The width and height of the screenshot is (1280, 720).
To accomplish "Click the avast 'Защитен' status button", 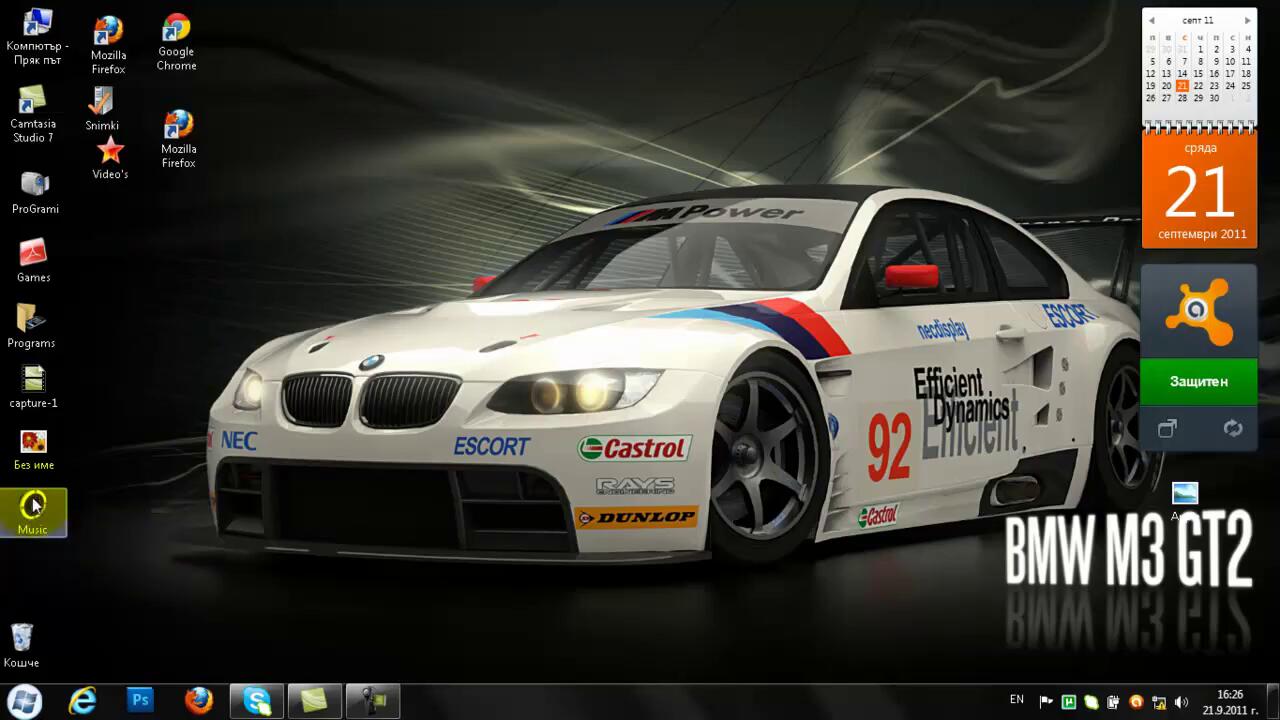I will 1199,382.
